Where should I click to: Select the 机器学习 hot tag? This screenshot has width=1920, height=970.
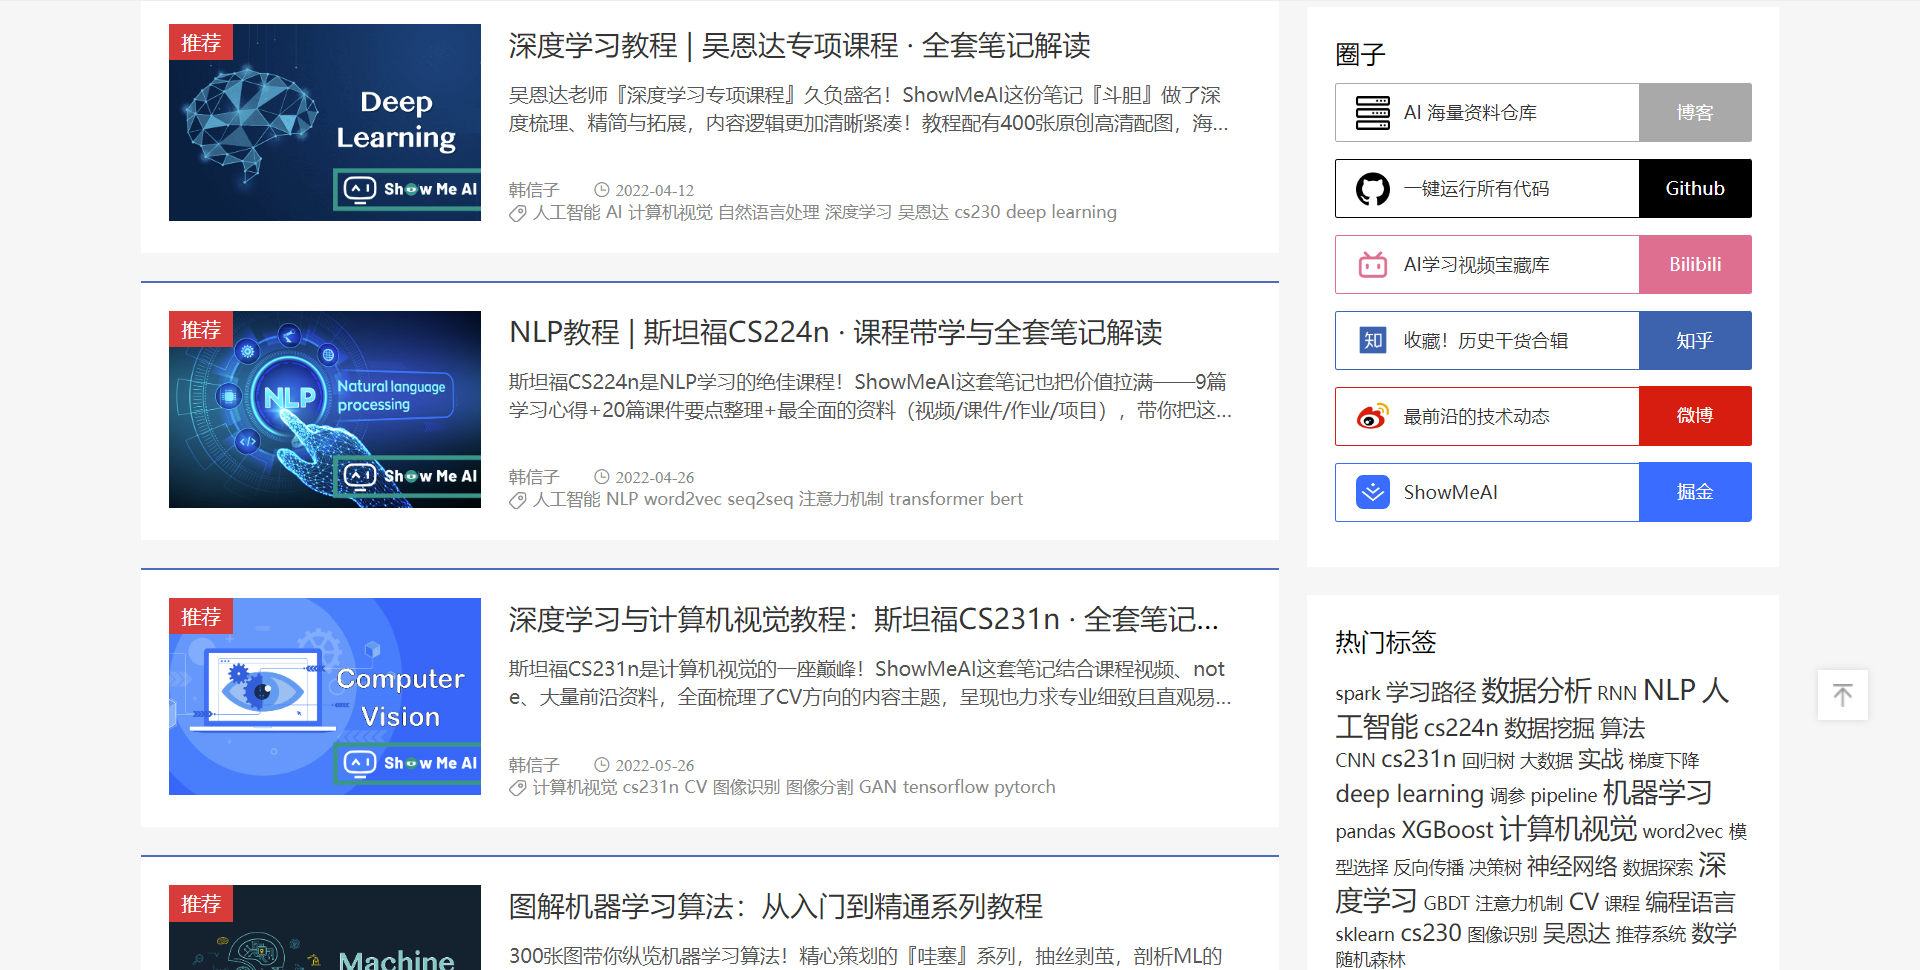pos(1657,793)
